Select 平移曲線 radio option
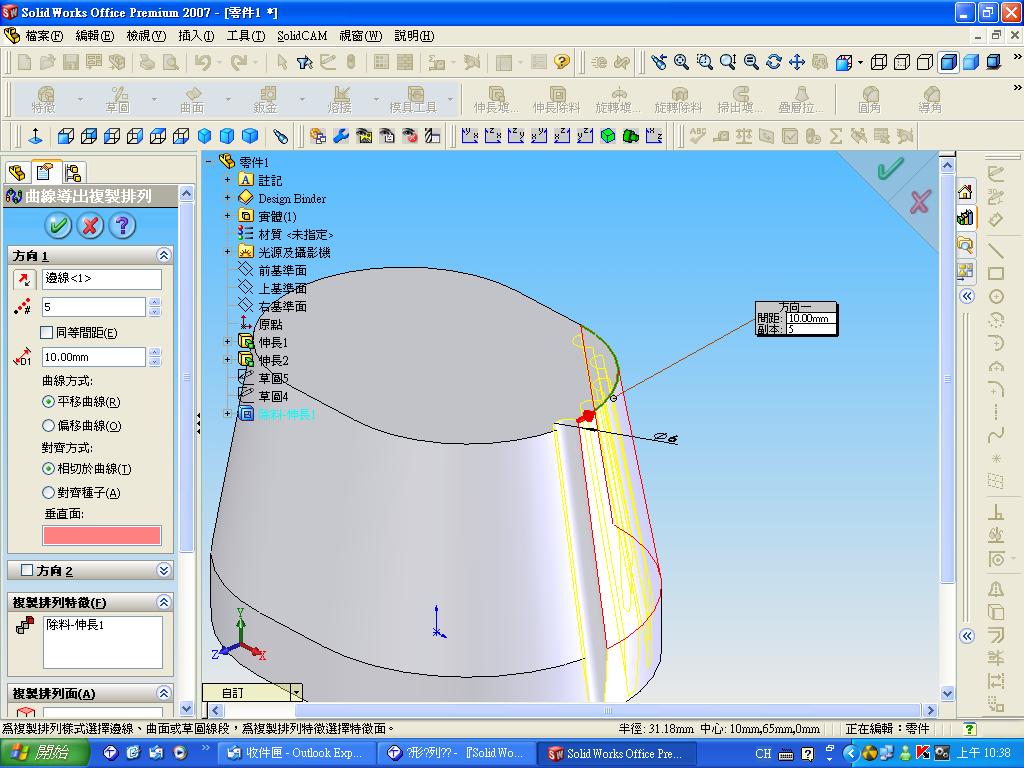The width and height of the screenshot is (1024, 768). point(48,402)
